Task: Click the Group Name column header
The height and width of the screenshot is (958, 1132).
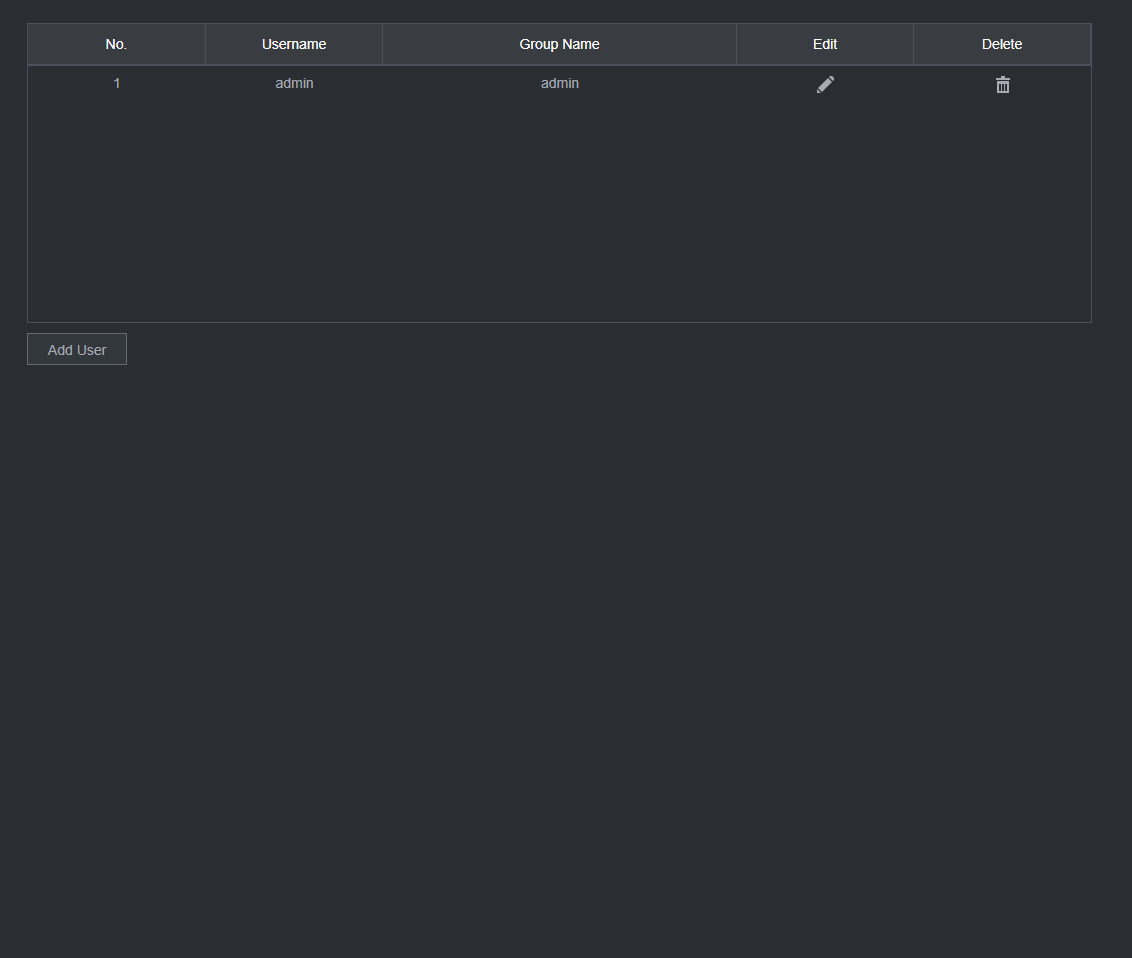Action: click(x=559, y=44)
